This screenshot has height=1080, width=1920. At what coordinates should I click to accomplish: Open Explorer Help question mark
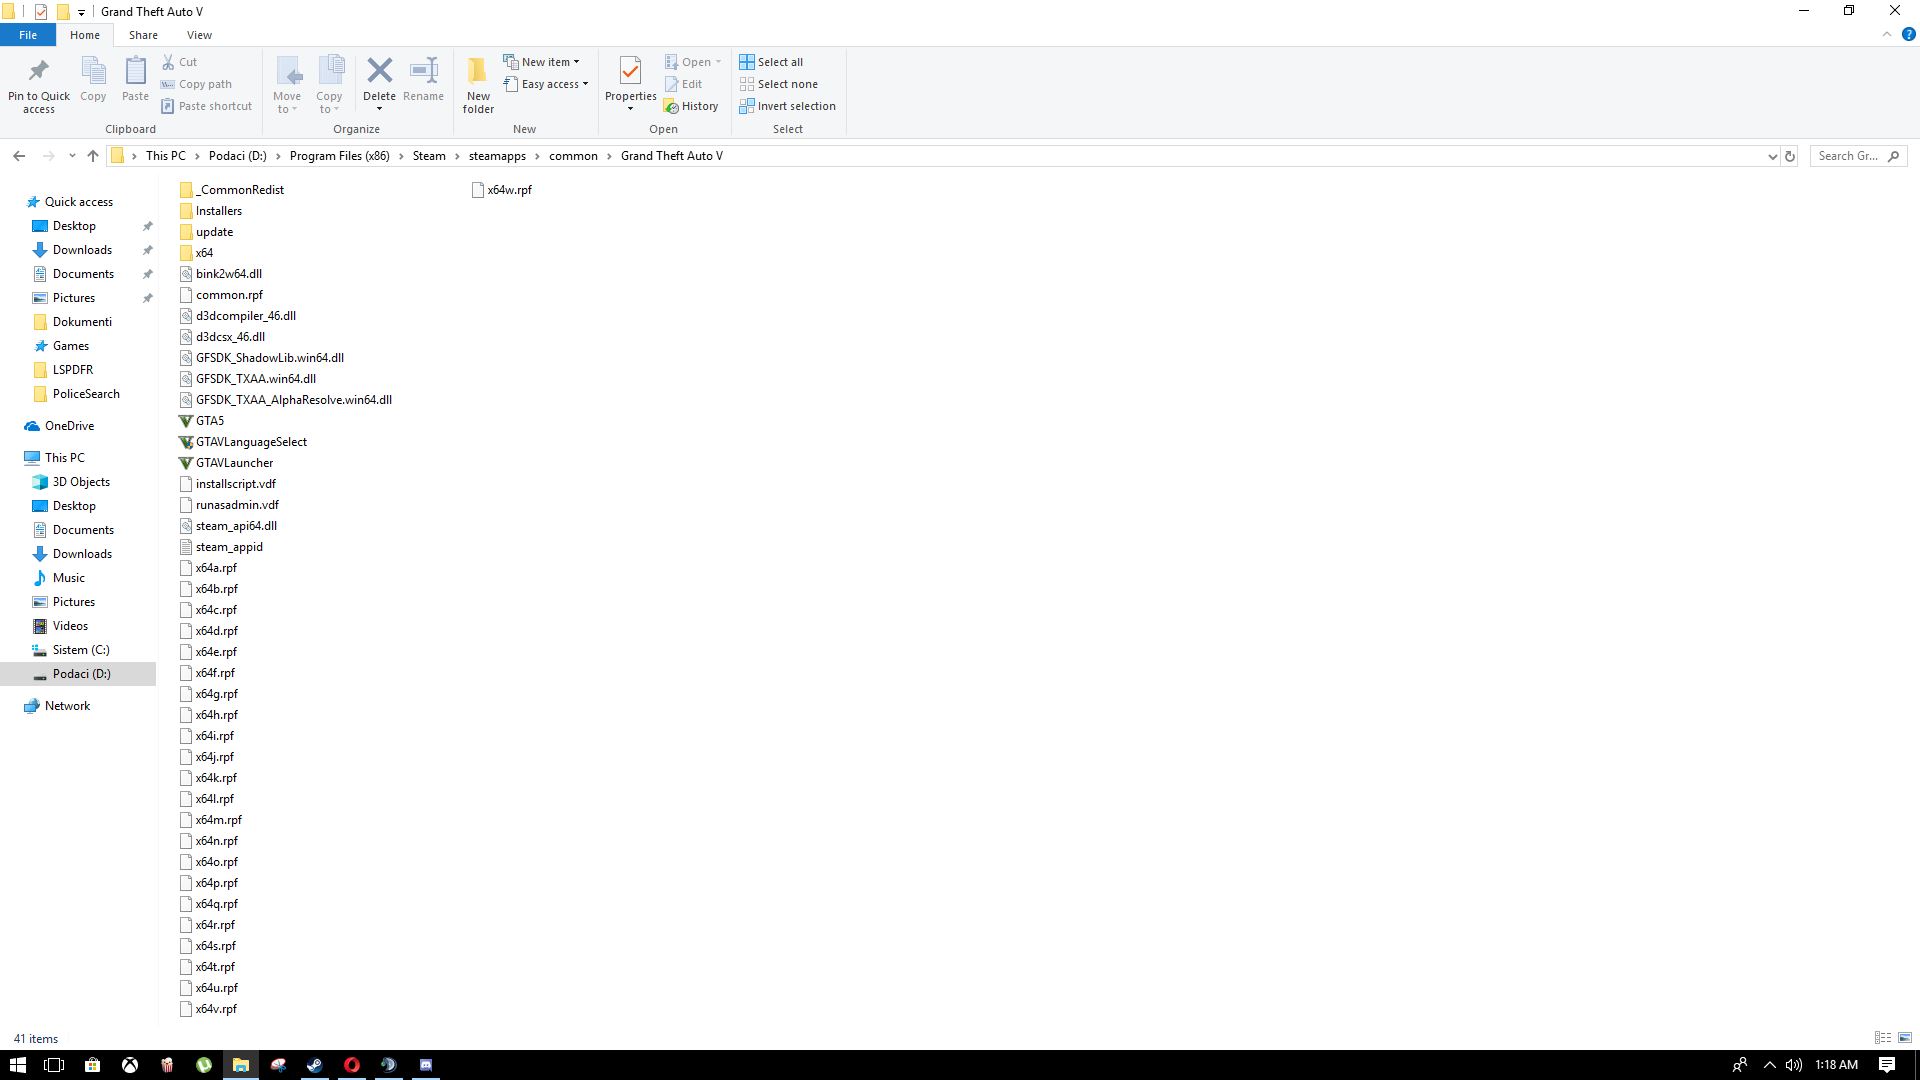coord(1908,34)
